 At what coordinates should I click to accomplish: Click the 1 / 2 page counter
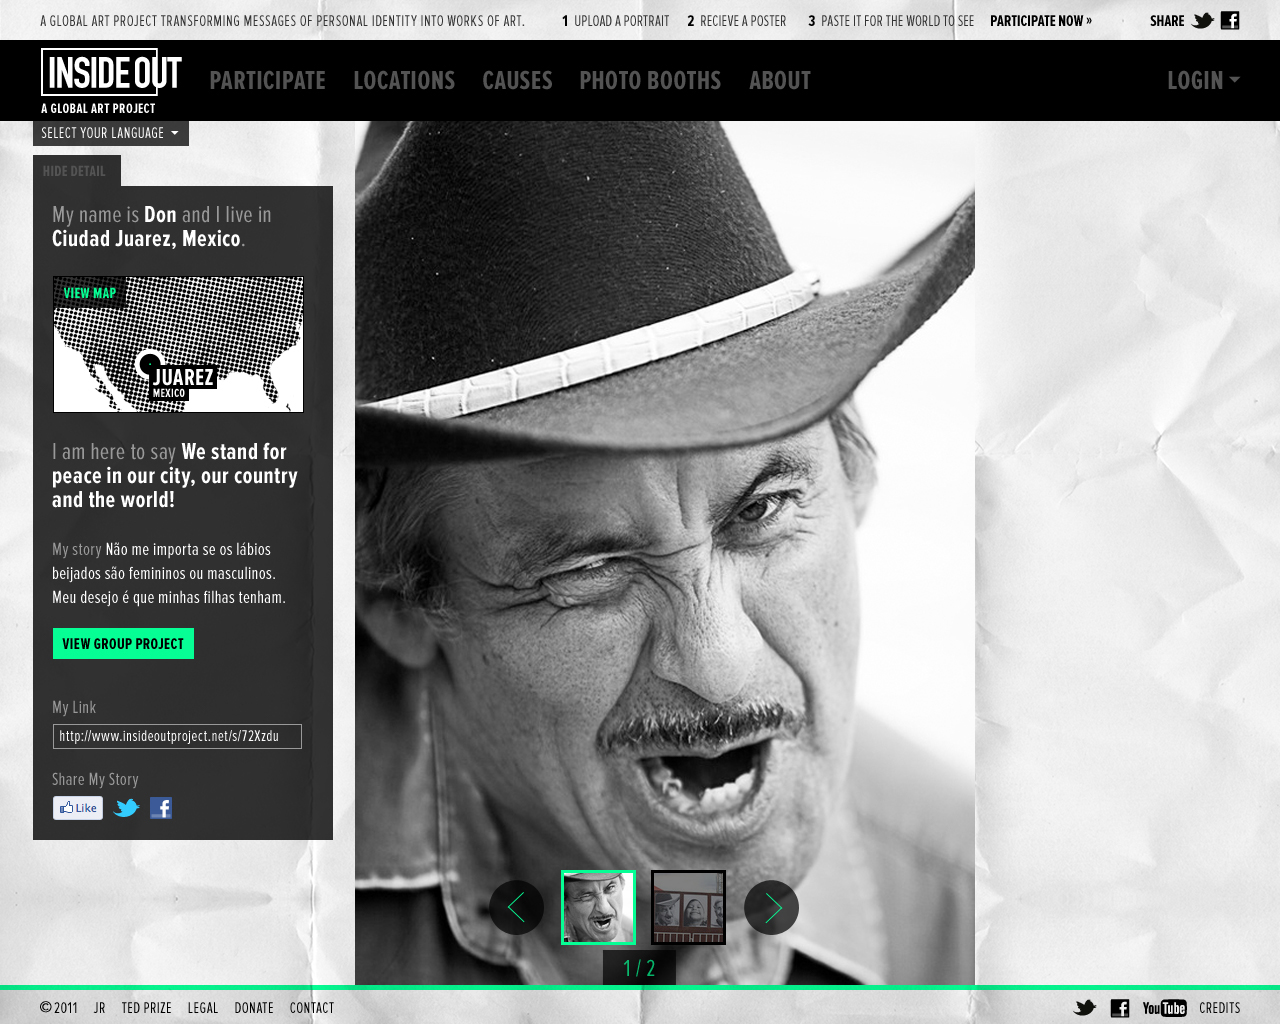point(639,968)
